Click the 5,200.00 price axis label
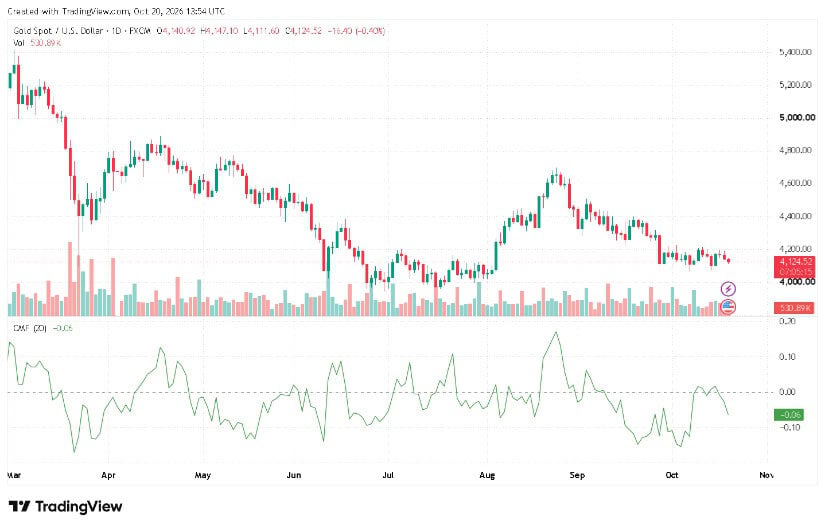 [x=795, y=85]
